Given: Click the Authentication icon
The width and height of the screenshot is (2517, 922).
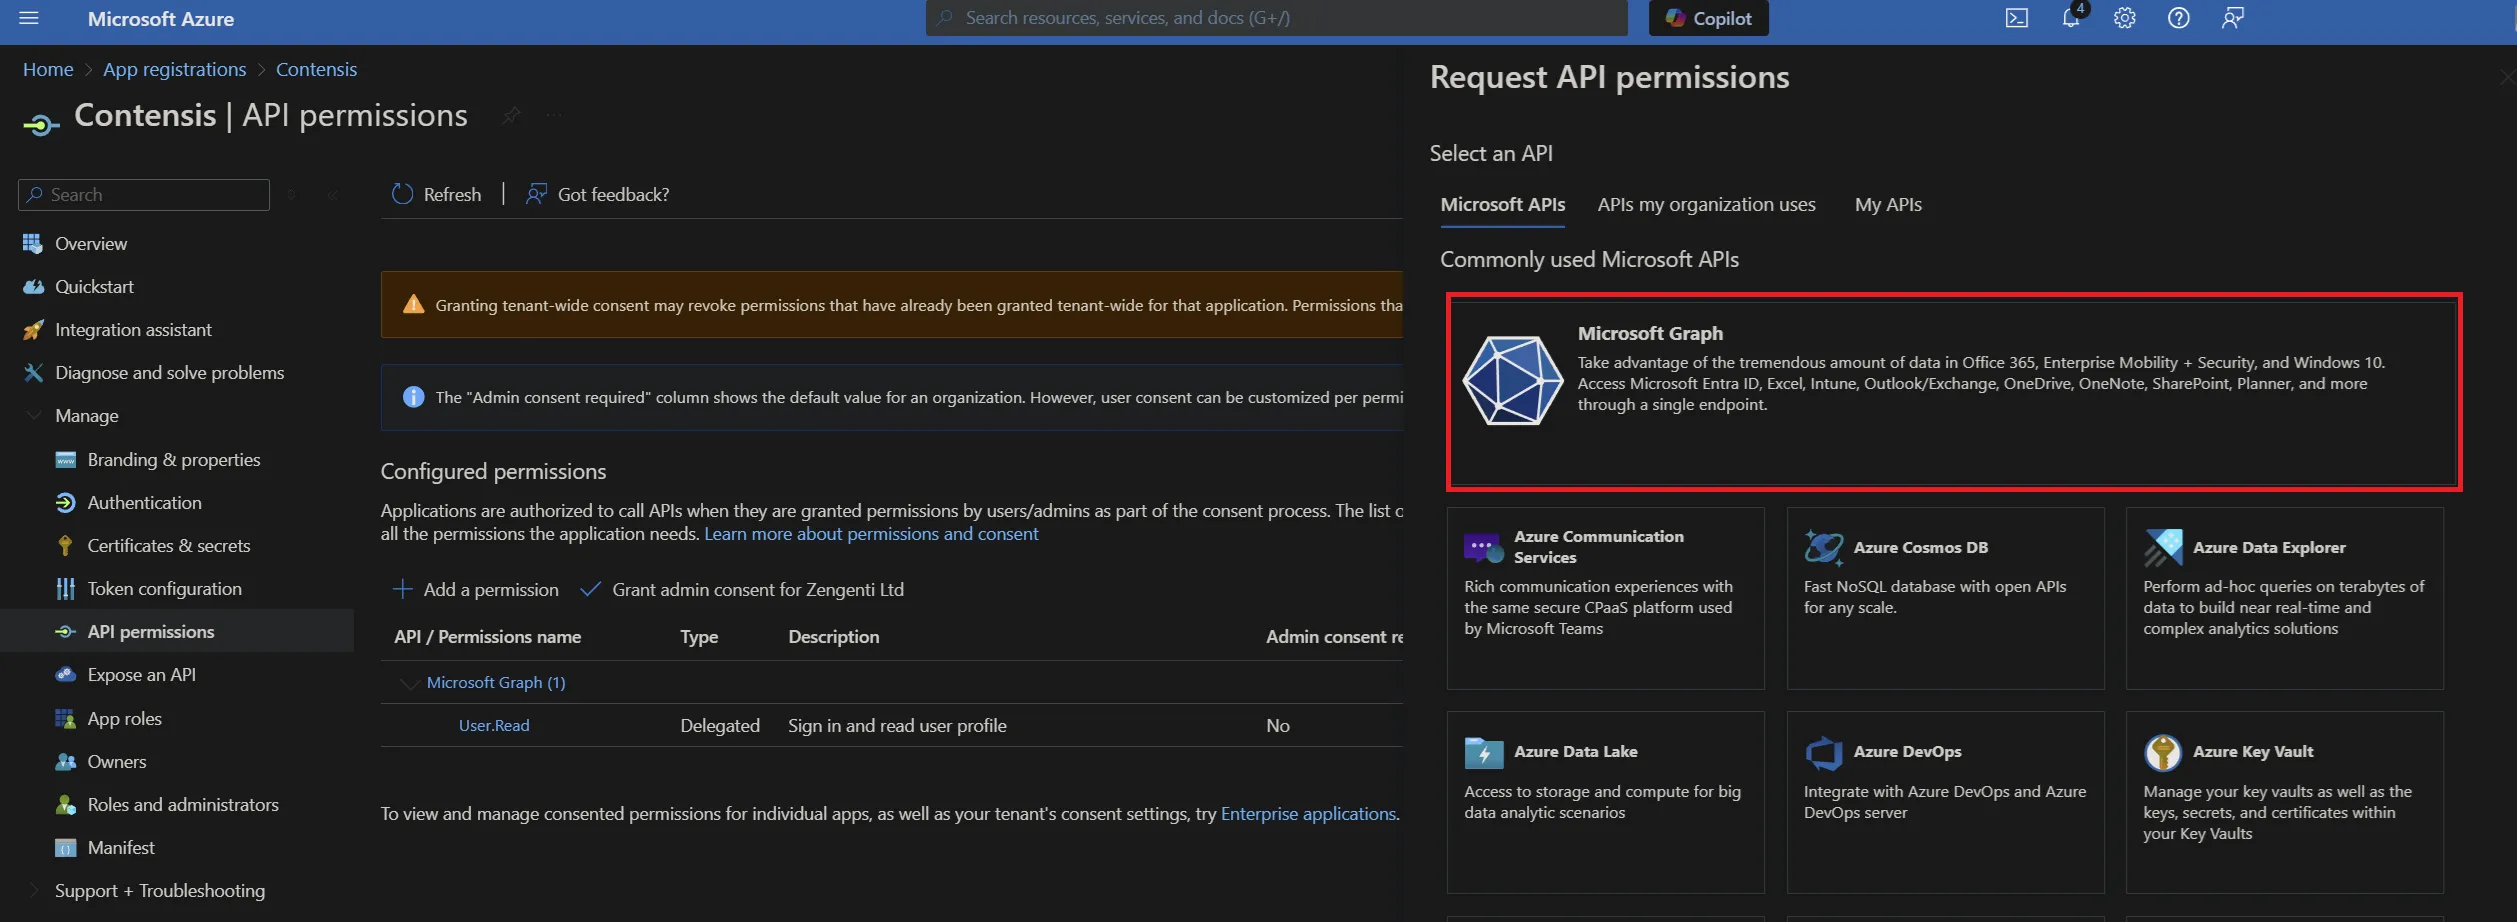Looking at the screenshot, I should coord(65,503).
